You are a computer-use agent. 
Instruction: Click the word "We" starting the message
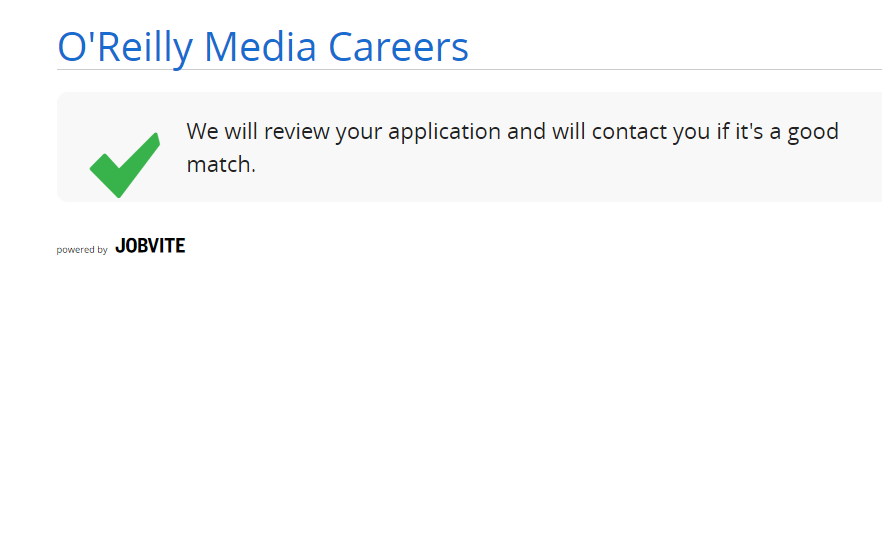[202, 132]
